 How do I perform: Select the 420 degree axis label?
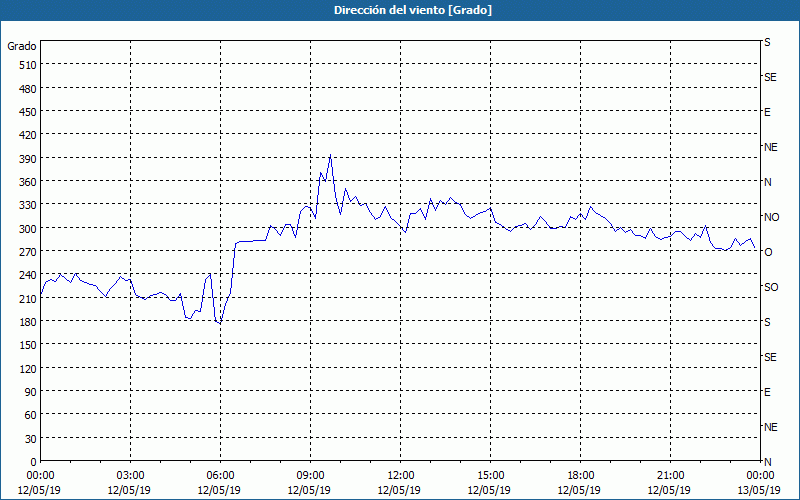coord(28,135)
